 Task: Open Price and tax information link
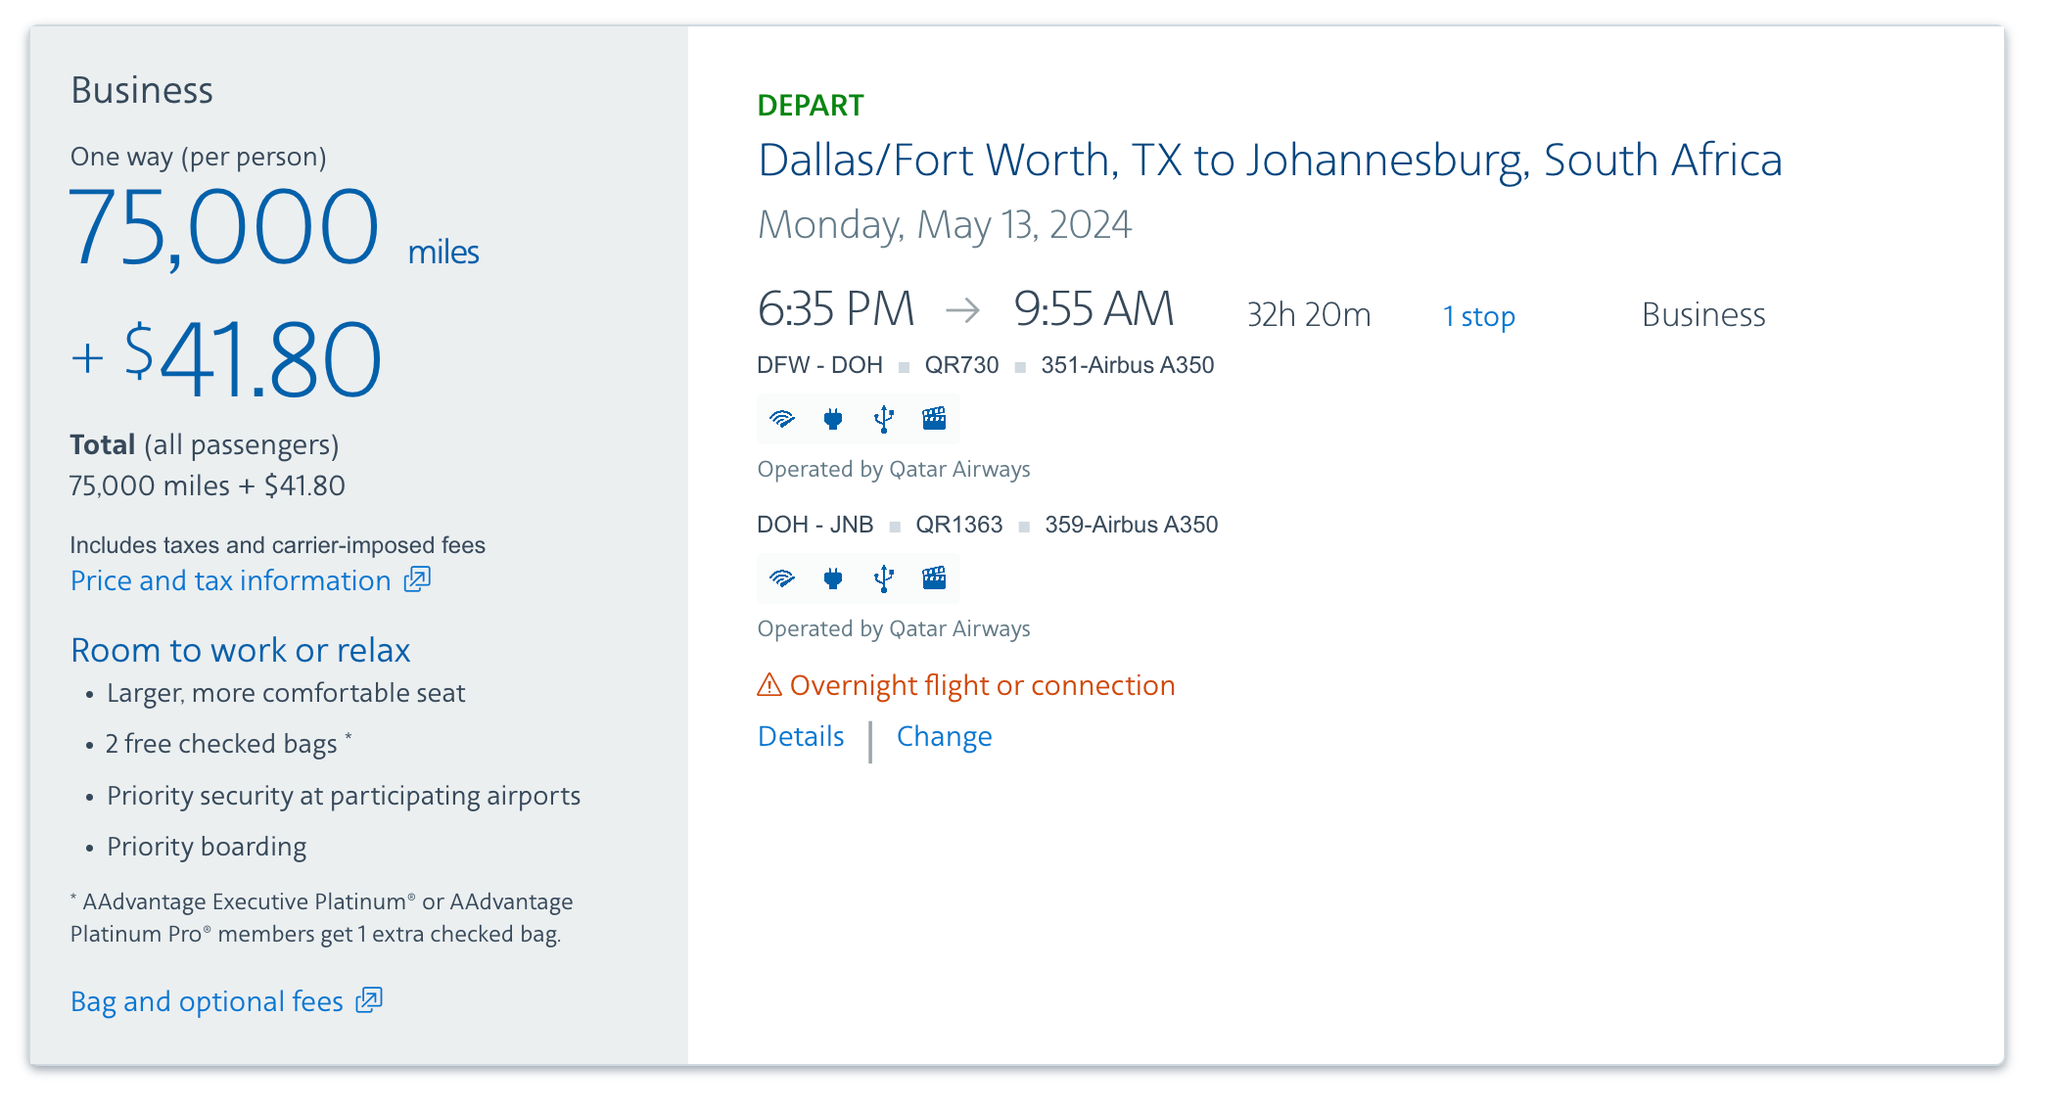click(230, 581)
